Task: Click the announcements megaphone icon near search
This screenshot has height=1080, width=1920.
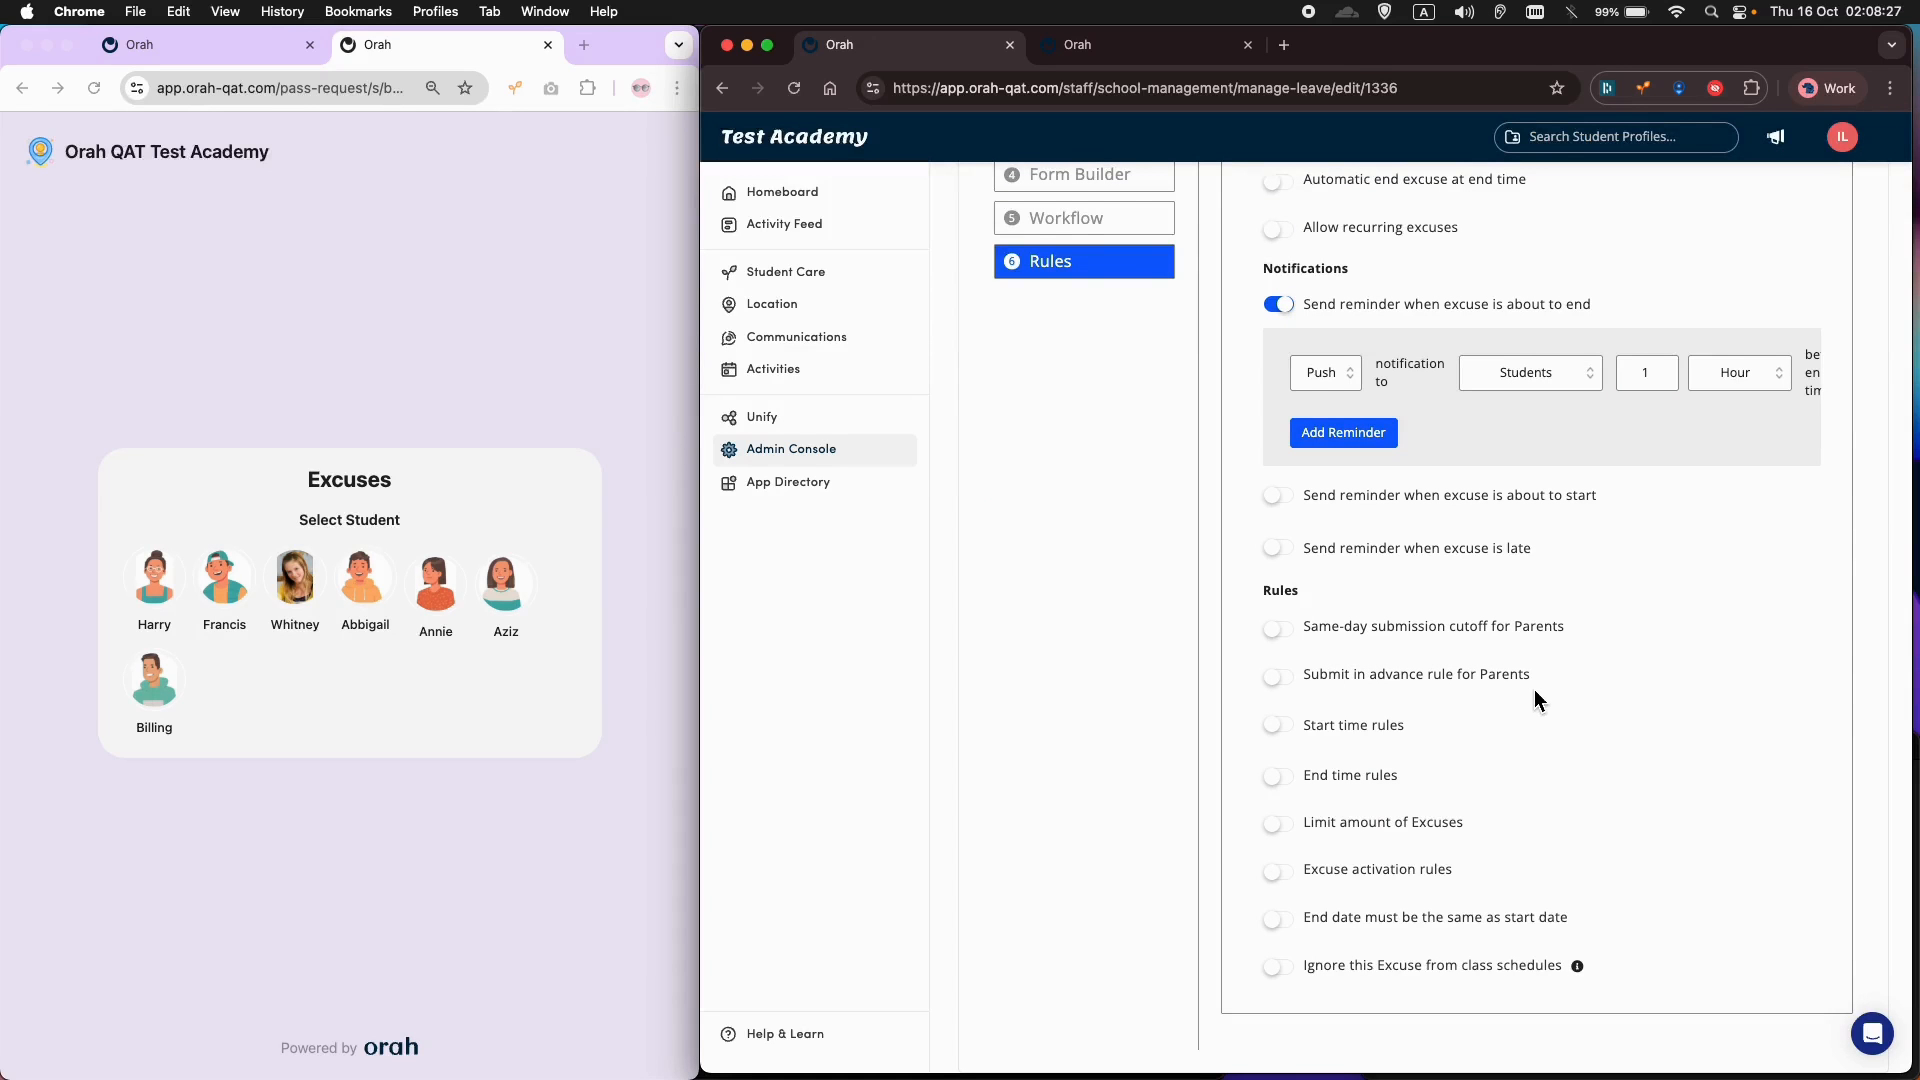Action: click(x=1775, y=137)
